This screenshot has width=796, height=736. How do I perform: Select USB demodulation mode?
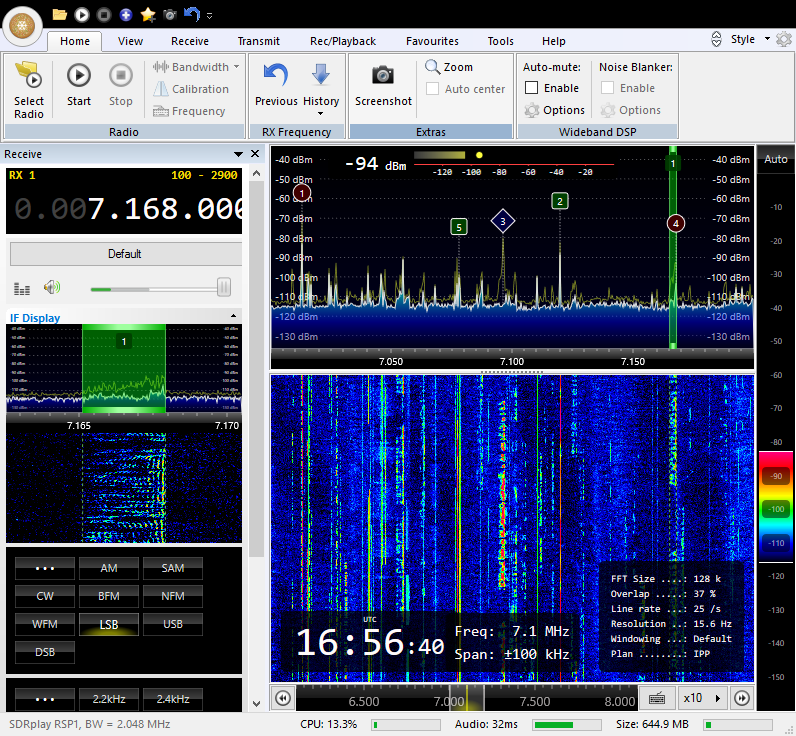[x=173, y=624]
